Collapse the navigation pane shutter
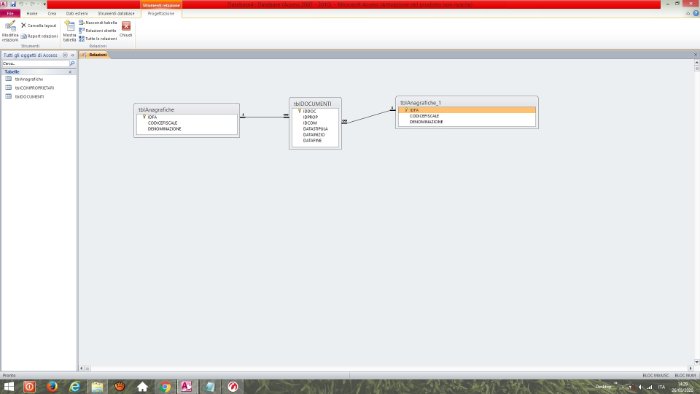 tap(73, 55)
